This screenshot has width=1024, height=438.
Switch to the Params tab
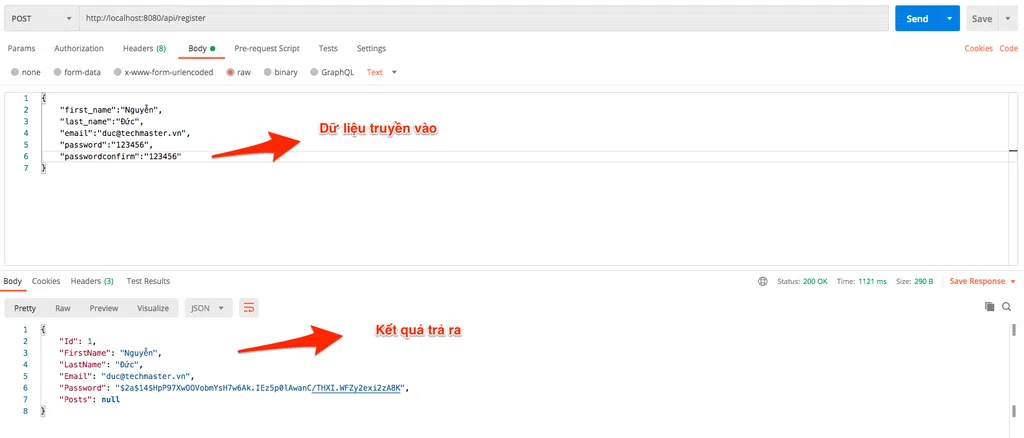(22, 48)
